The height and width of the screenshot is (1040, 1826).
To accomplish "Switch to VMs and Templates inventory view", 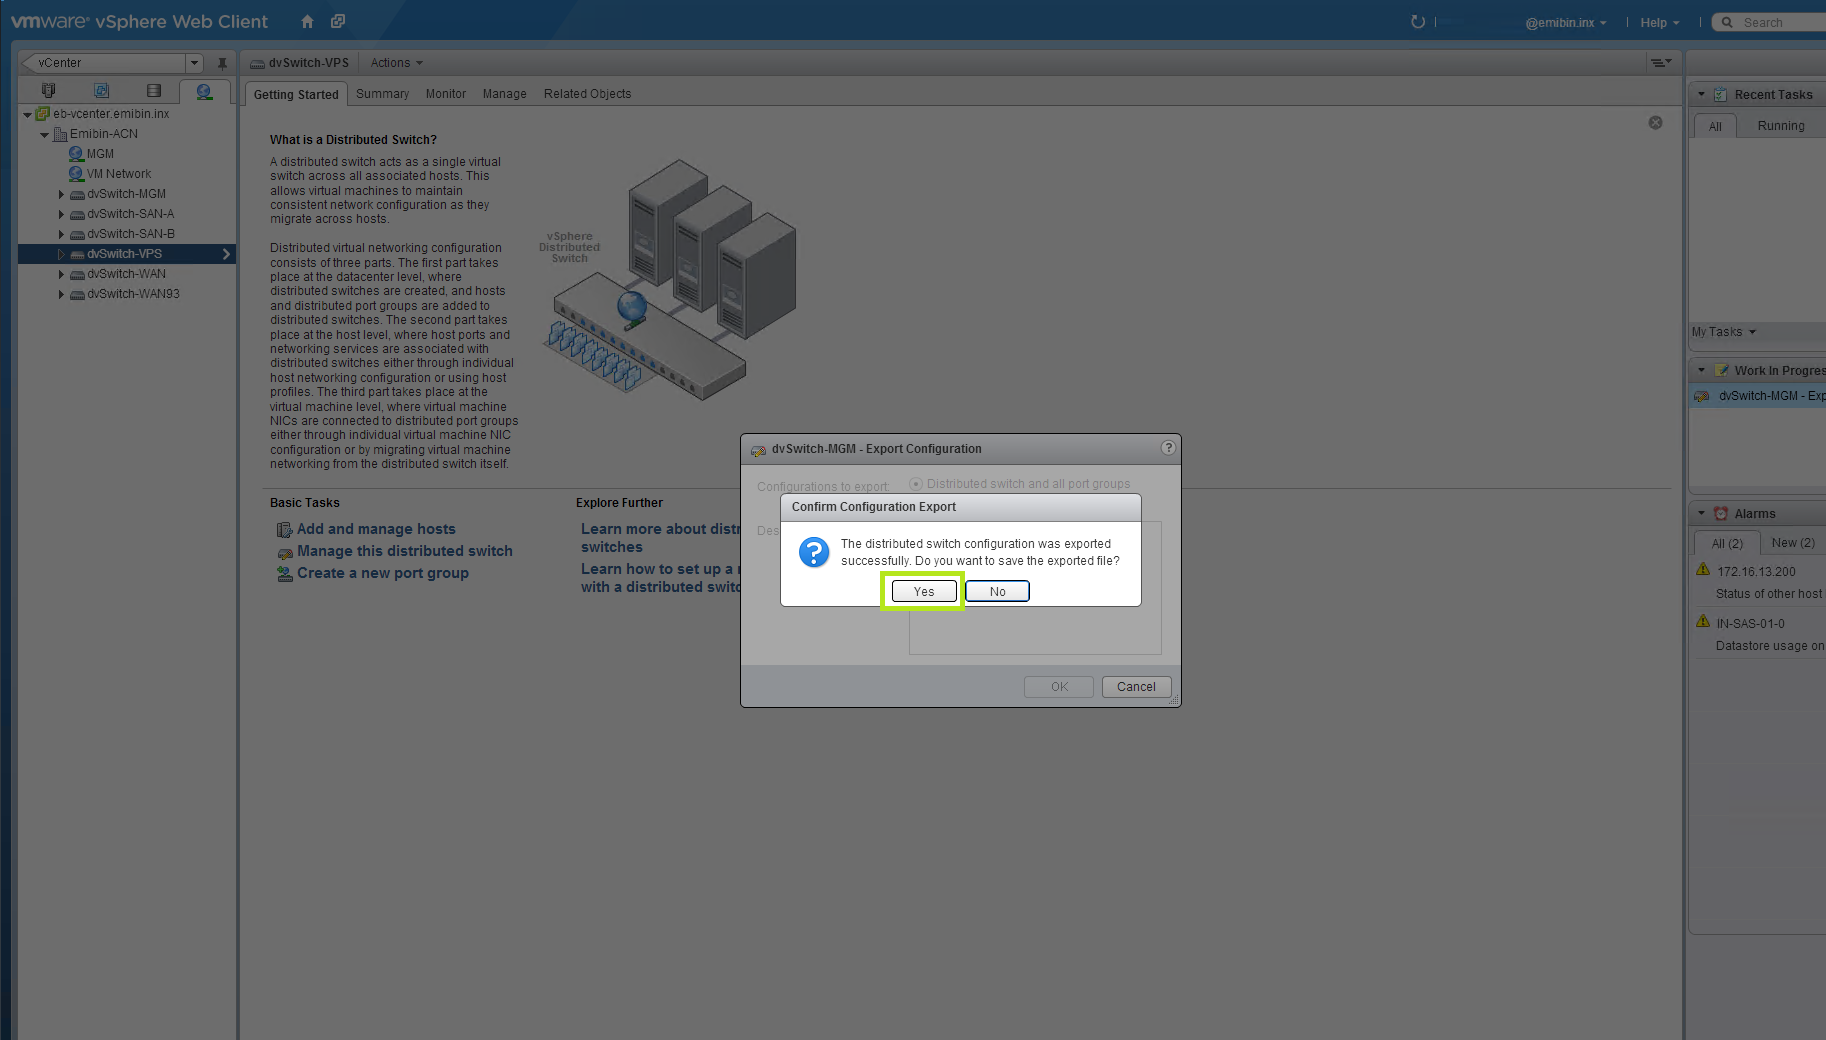I will coord(101,91).
